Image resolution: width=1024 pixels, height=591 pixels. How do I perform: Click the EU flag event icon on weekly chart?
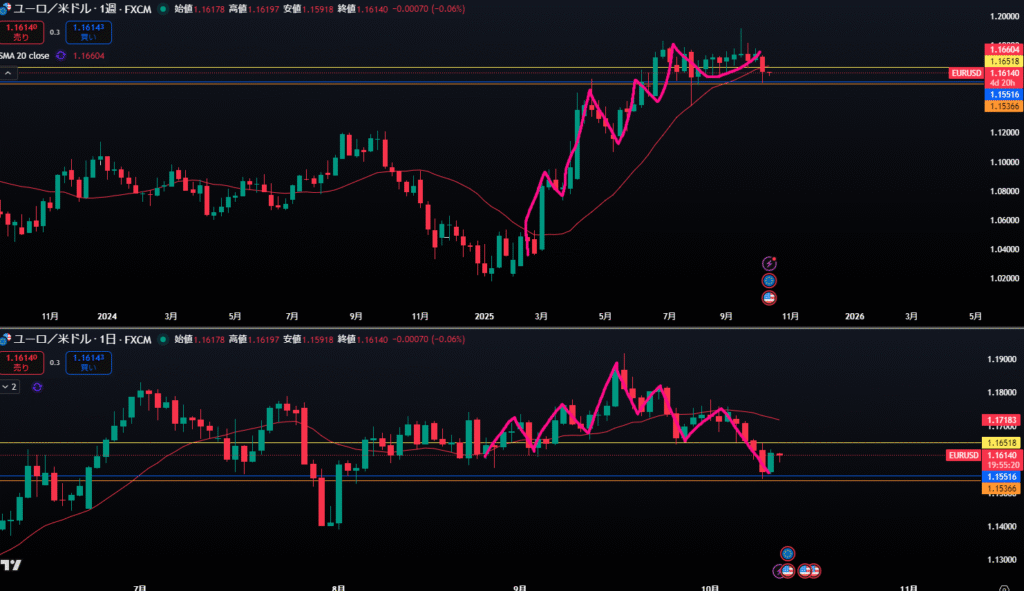(769, 280)
